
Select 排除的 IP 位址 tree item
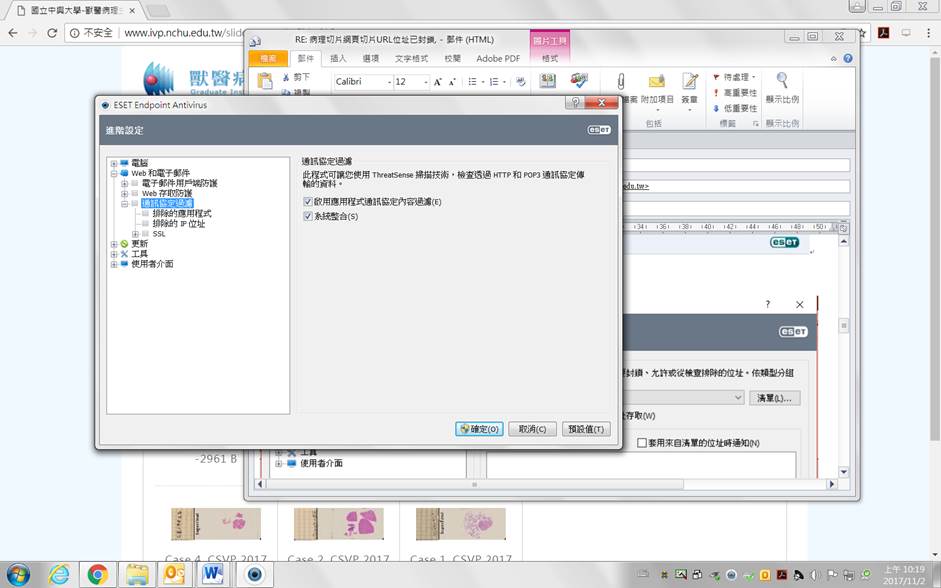coord(179,224)
